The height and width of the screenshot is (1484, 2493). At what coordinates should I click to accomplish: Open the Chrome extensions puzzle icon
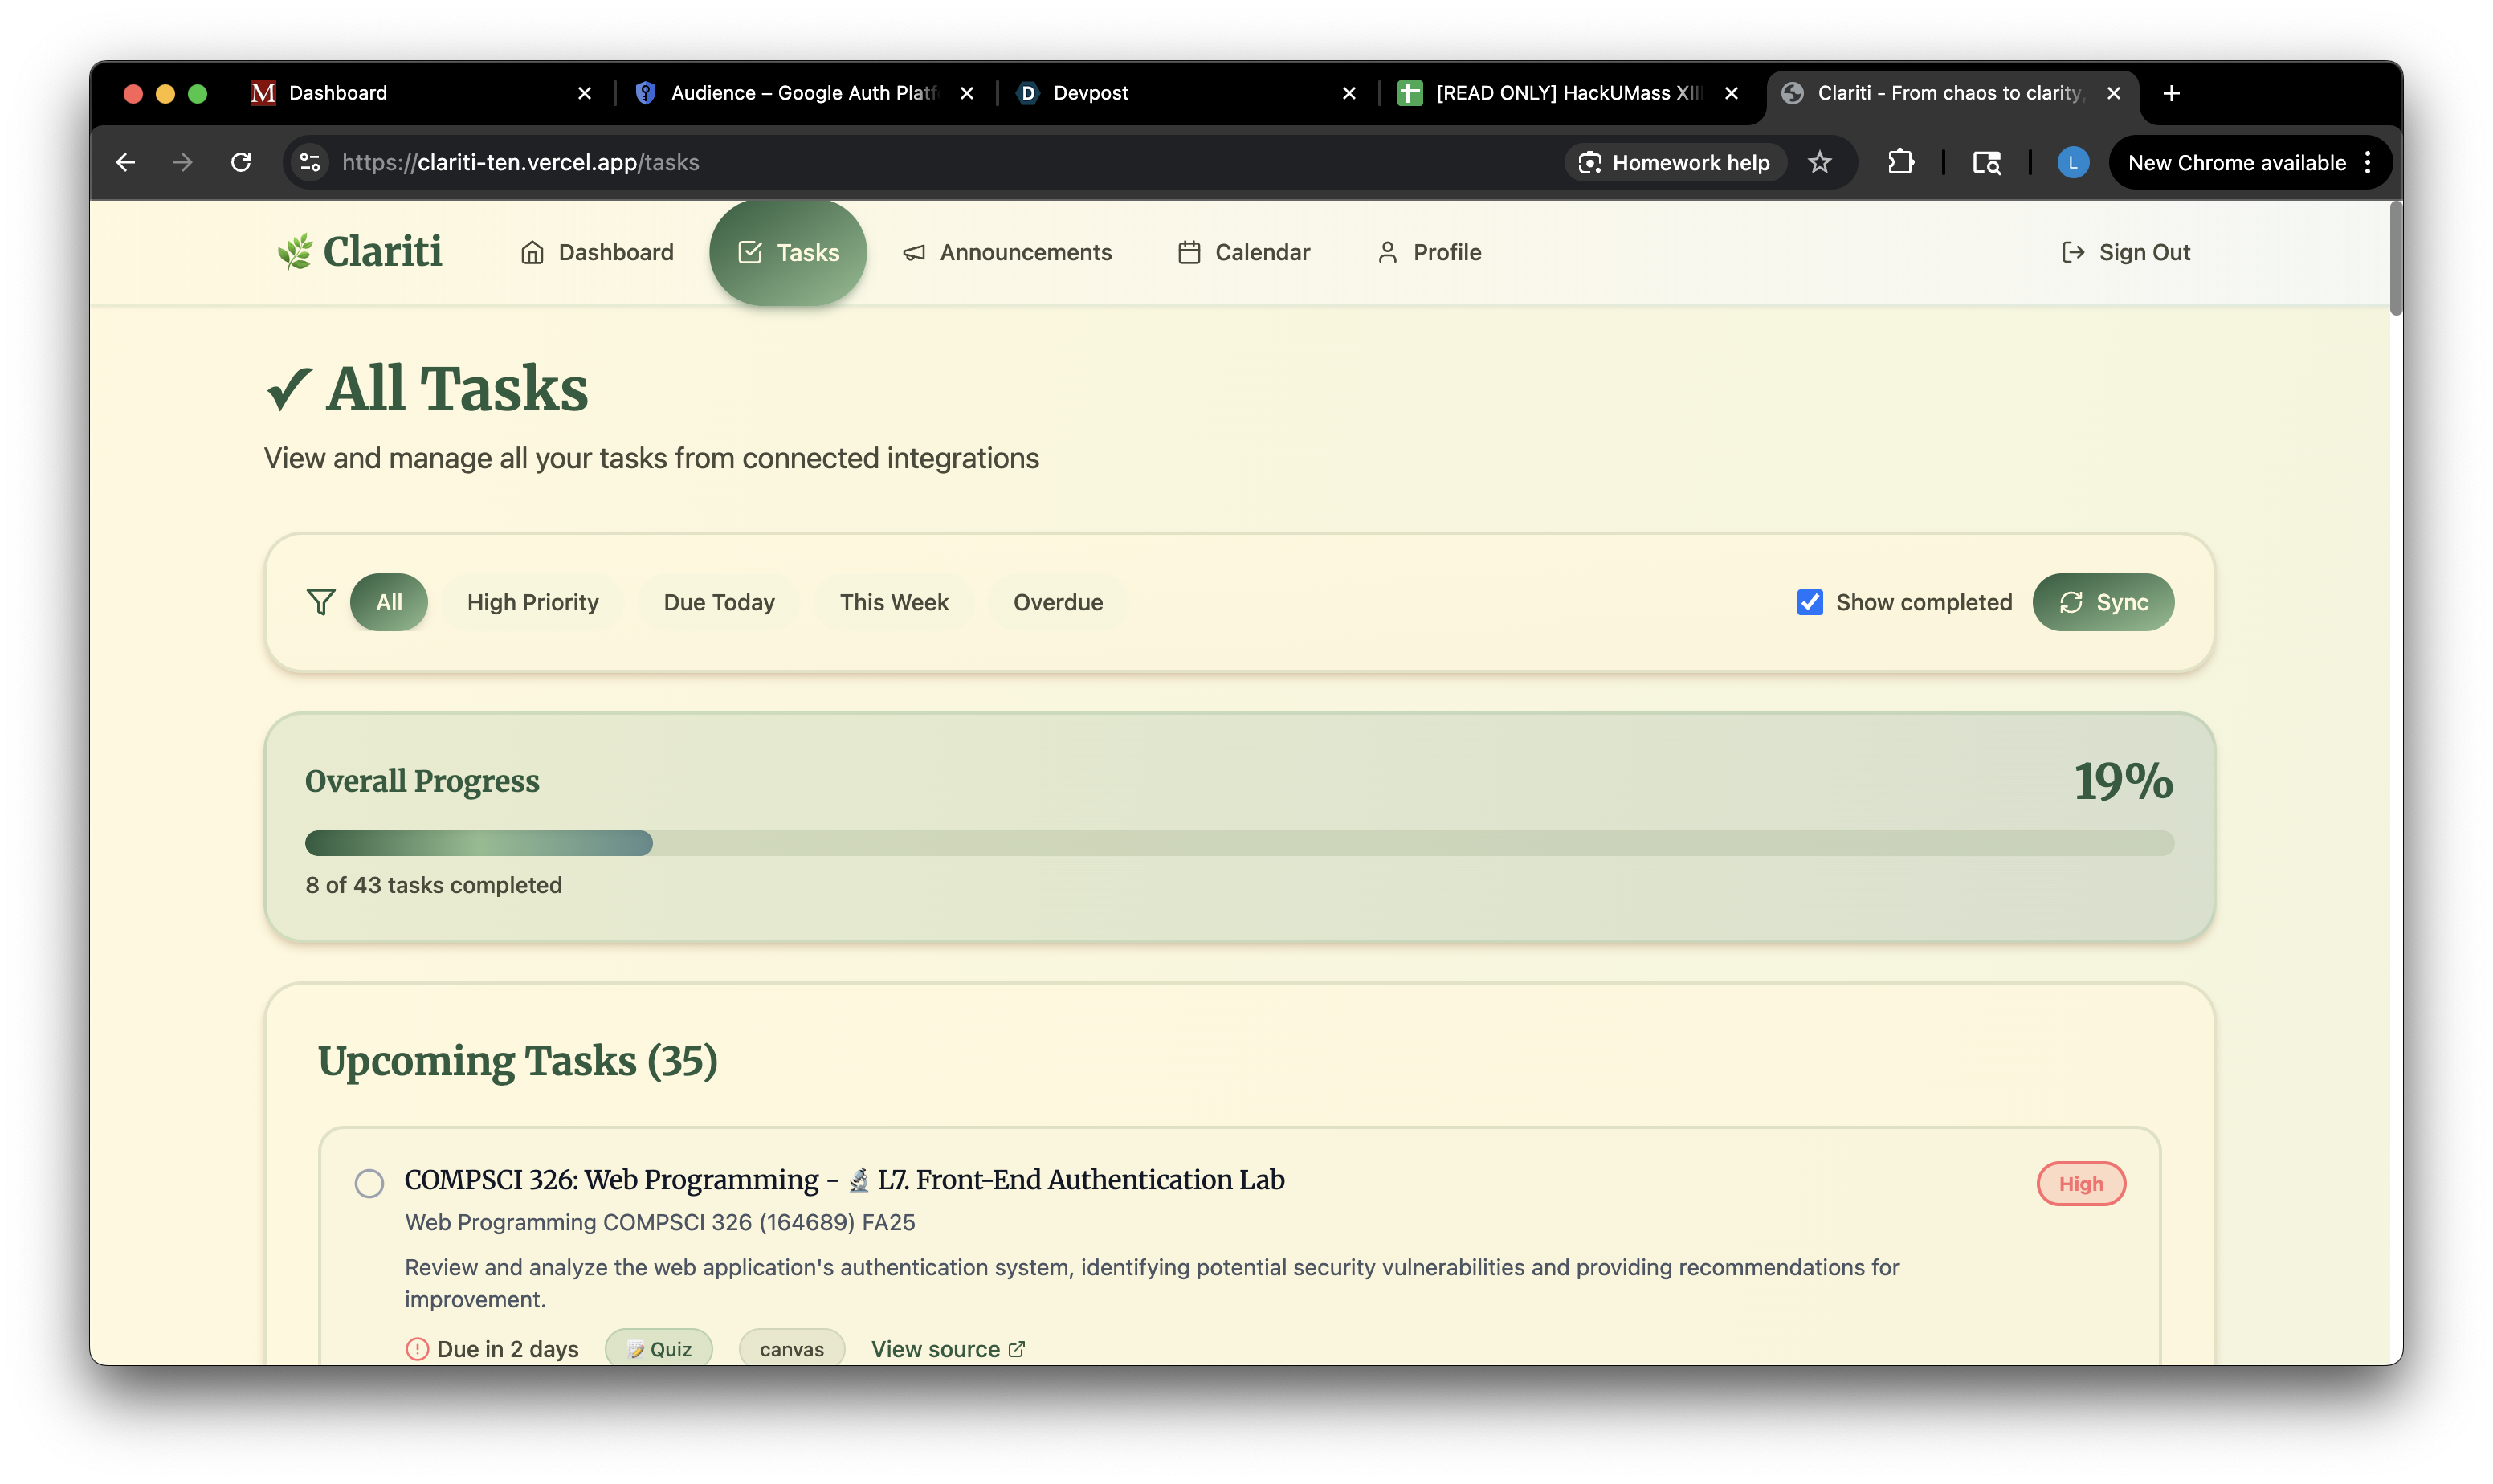click(x=1900, y=162)
